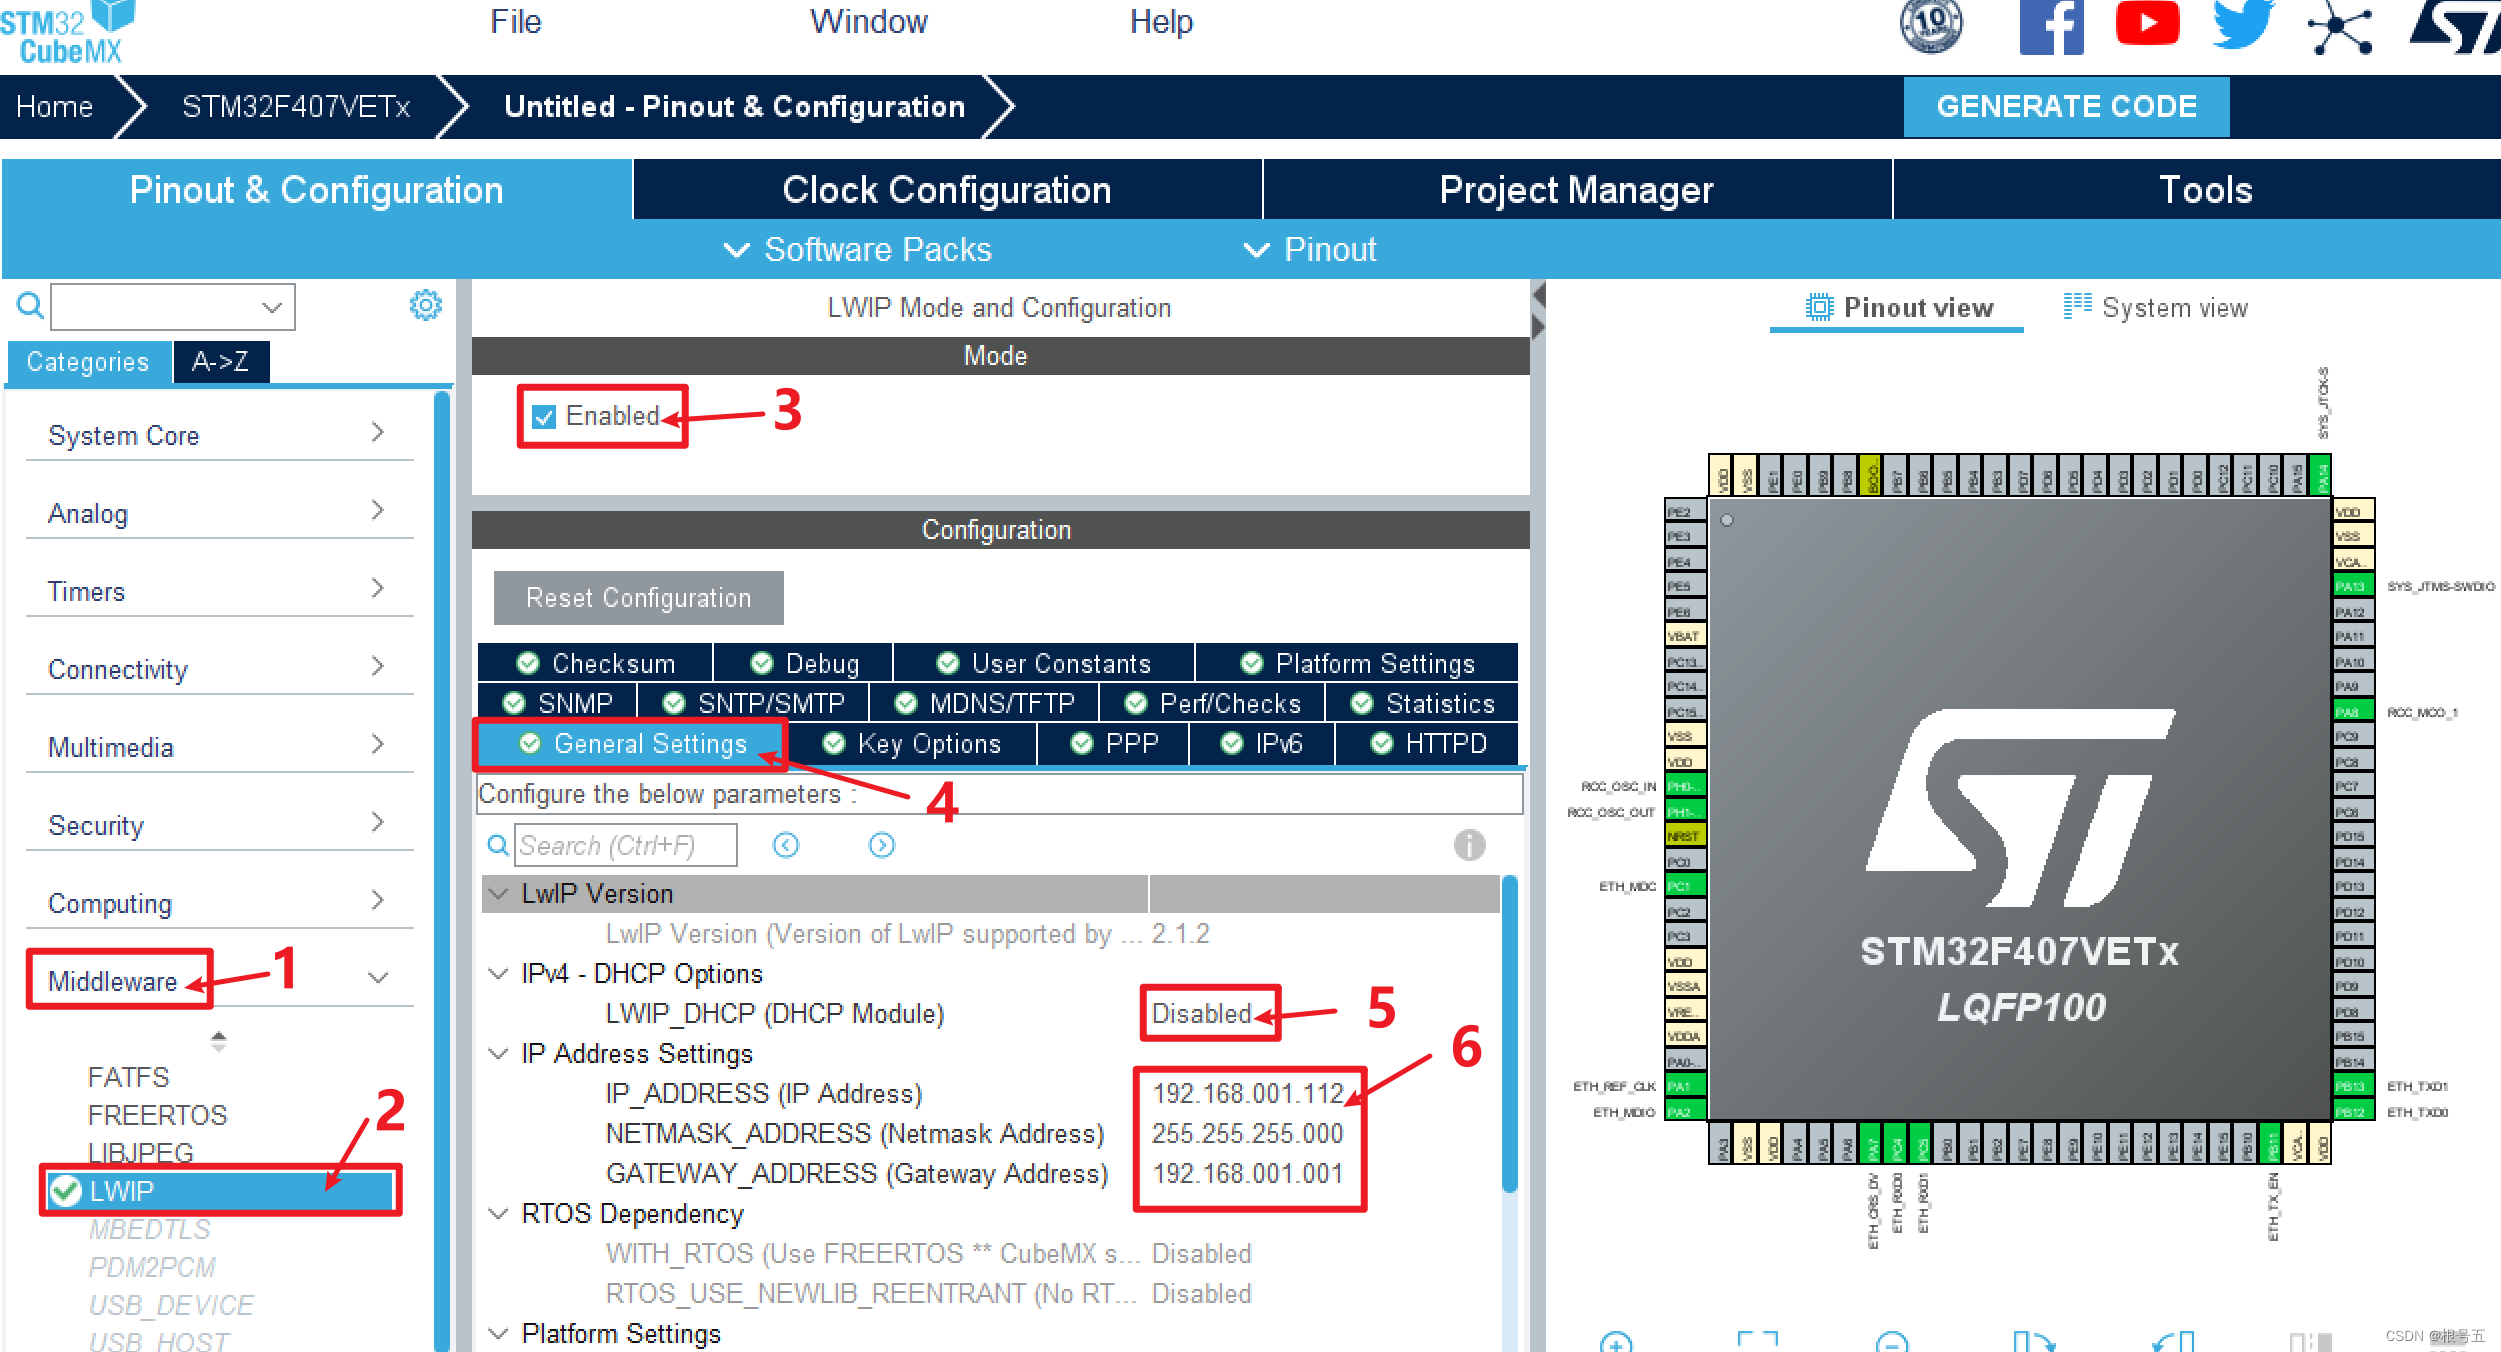Click Reset Configuration button
This screenshot has width=2501, height=1352.
(x=638, y=598)
